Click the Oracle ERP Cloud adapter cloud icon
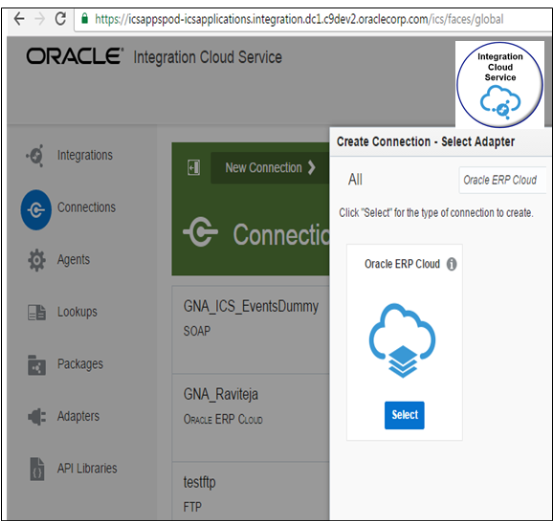554x522 pixels. click(x=402, y=340)
